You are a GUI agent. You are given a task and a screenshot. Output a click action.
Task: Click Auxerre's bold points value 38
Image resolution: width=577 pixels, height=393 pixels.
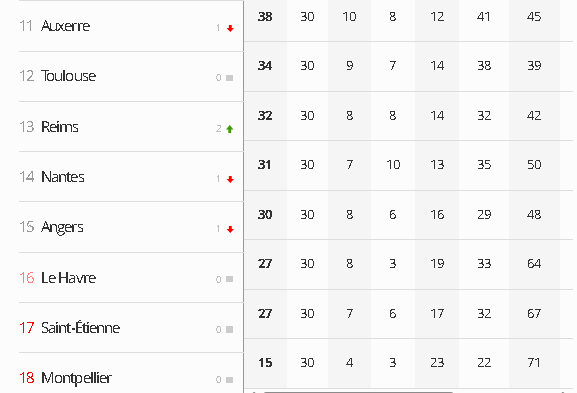265,17
